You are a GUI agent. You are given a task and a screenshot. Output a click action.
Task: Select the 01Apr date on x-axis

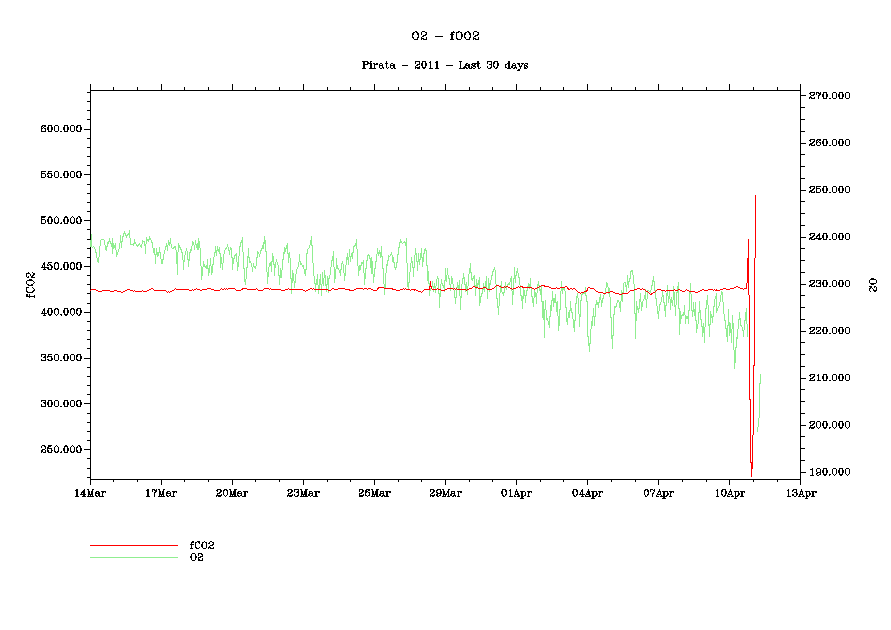point(516,493)
